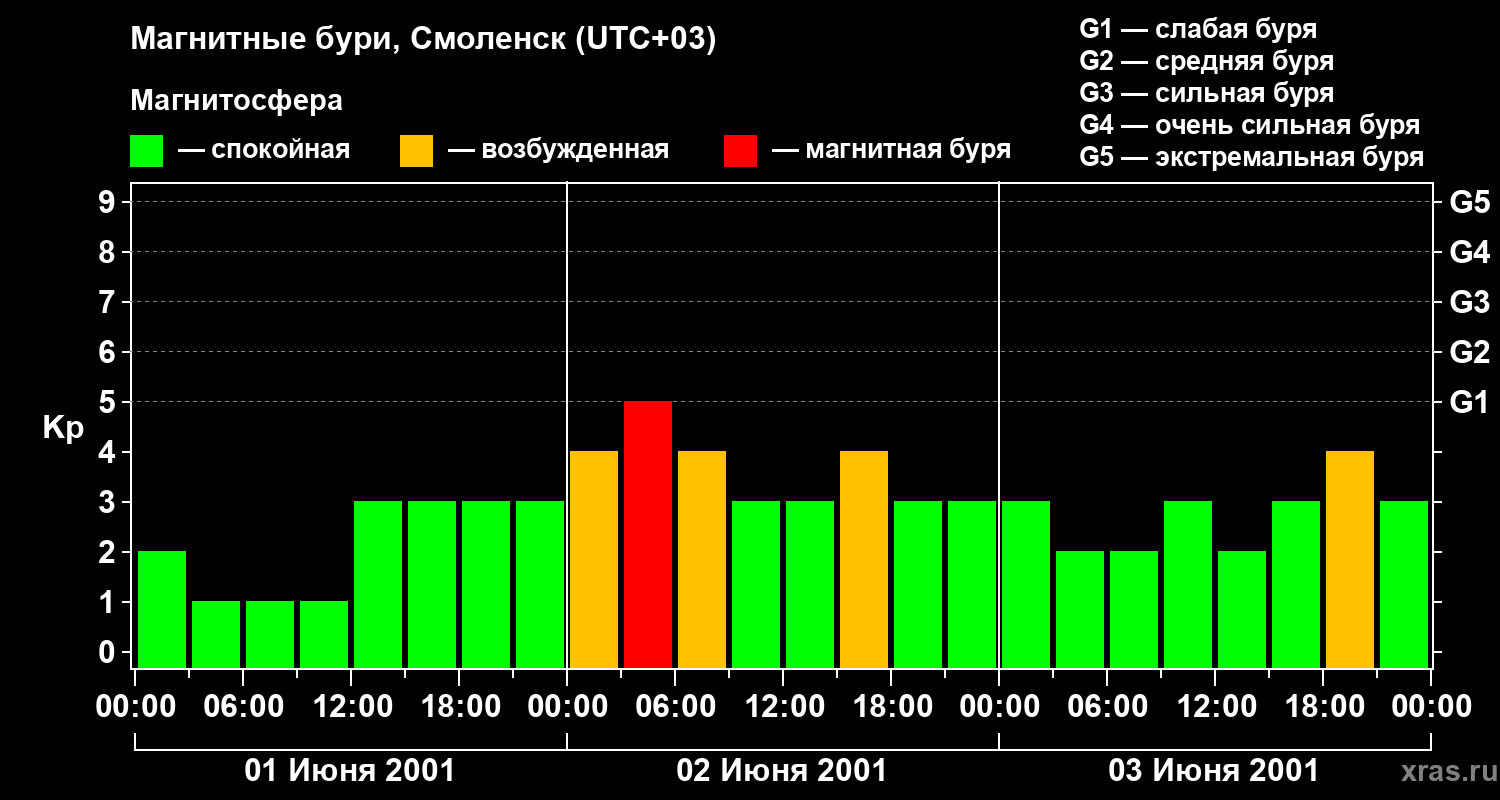The width and height of the screenshot is (1500, 800).
Task: Select the 03:00–06:00 Kp 1 bar on 01 June
Action: tap(216, 634)
